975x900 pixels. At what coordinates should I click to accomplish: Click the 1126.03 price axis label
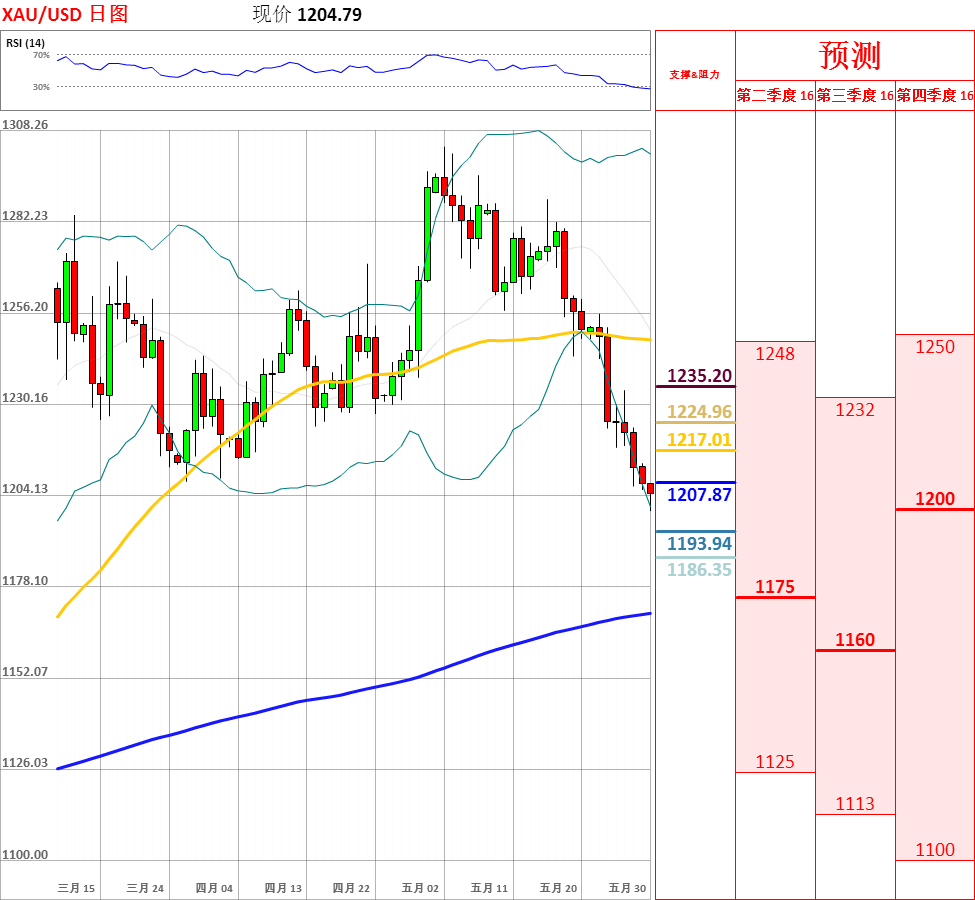[25, 763]
